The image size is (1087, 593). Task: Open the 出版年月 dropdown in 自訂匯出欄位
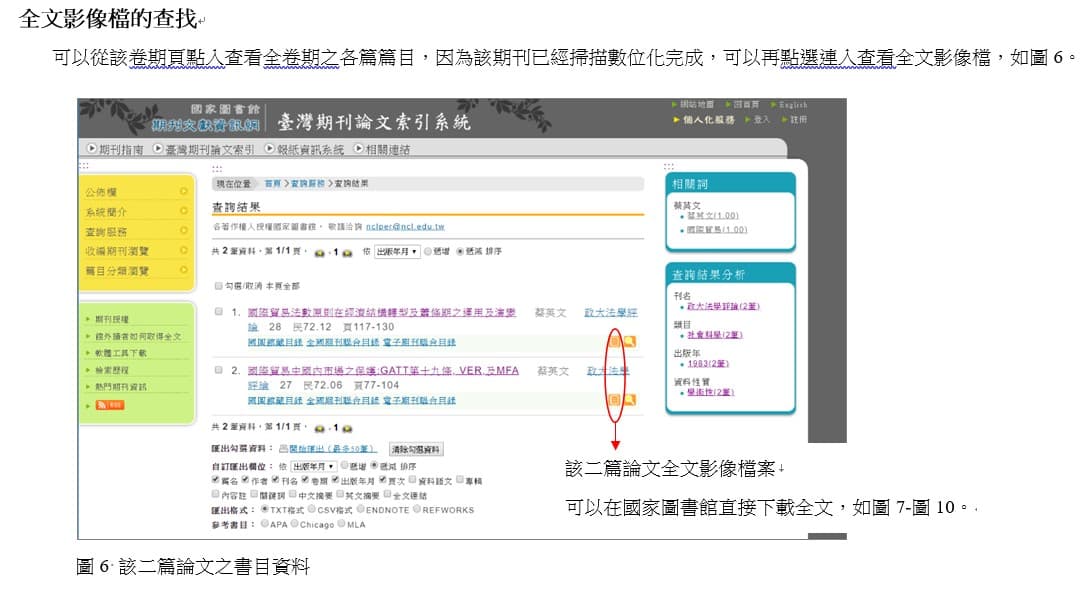313,466
